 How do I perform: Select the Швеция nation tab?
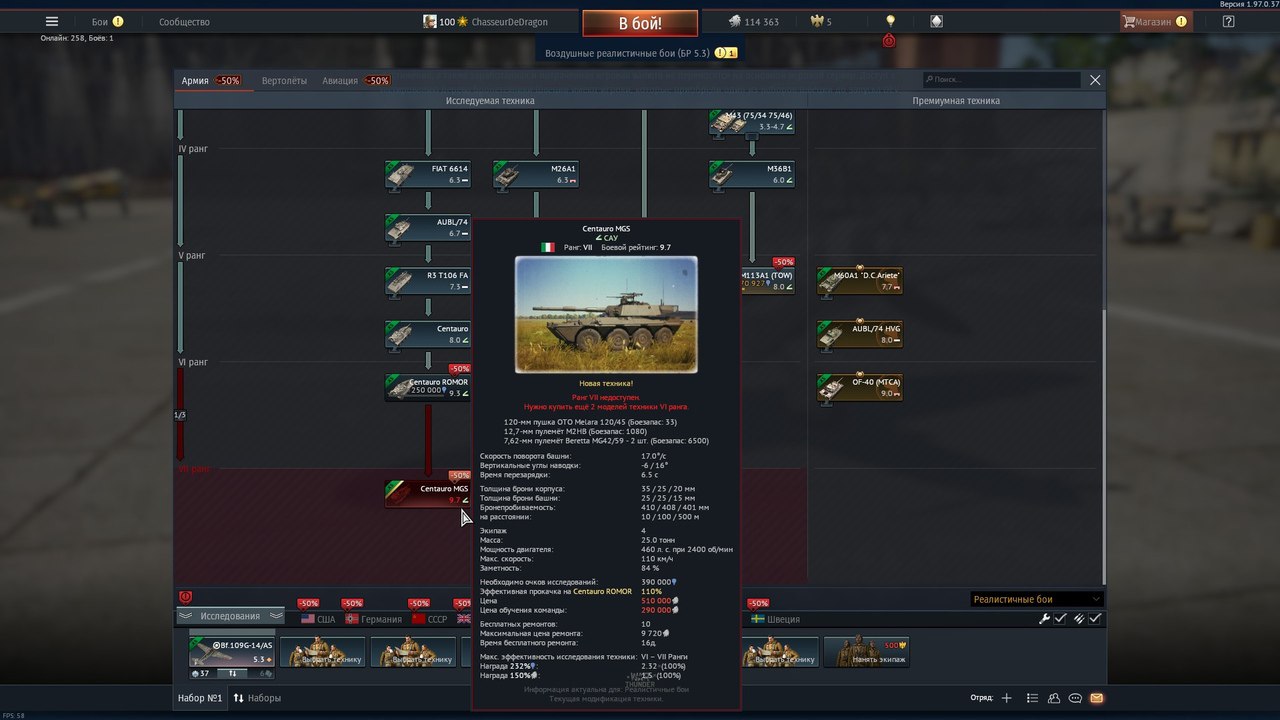point(774,619)
